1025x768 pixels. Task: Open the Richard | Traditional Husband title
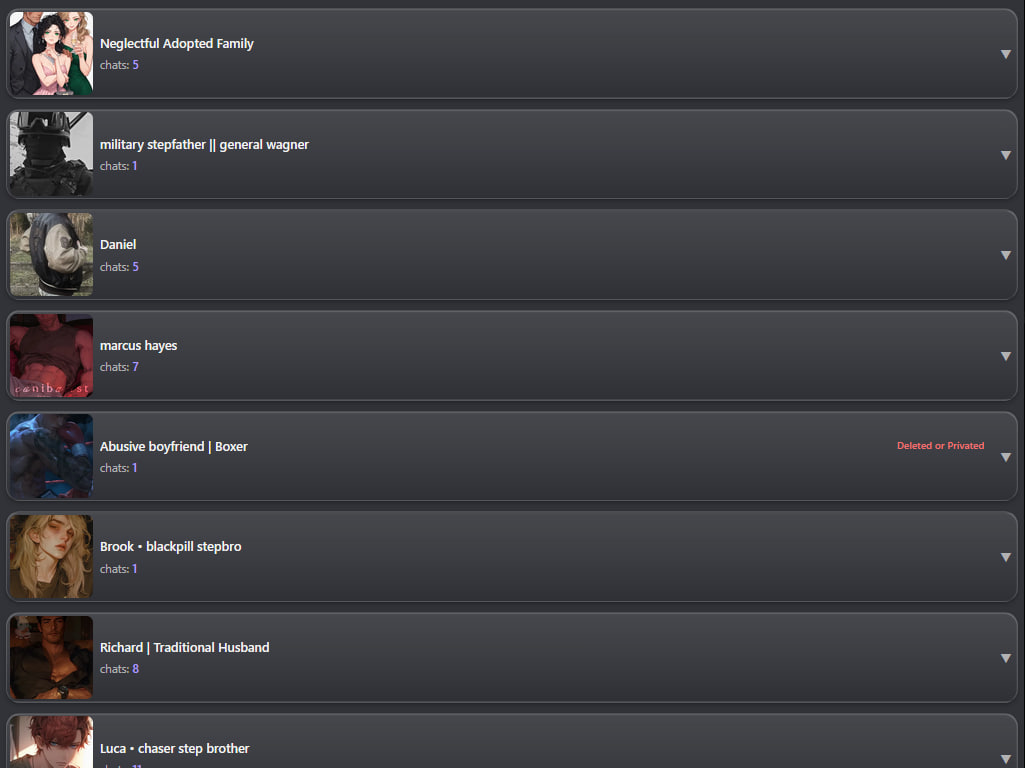pos(184,648)
